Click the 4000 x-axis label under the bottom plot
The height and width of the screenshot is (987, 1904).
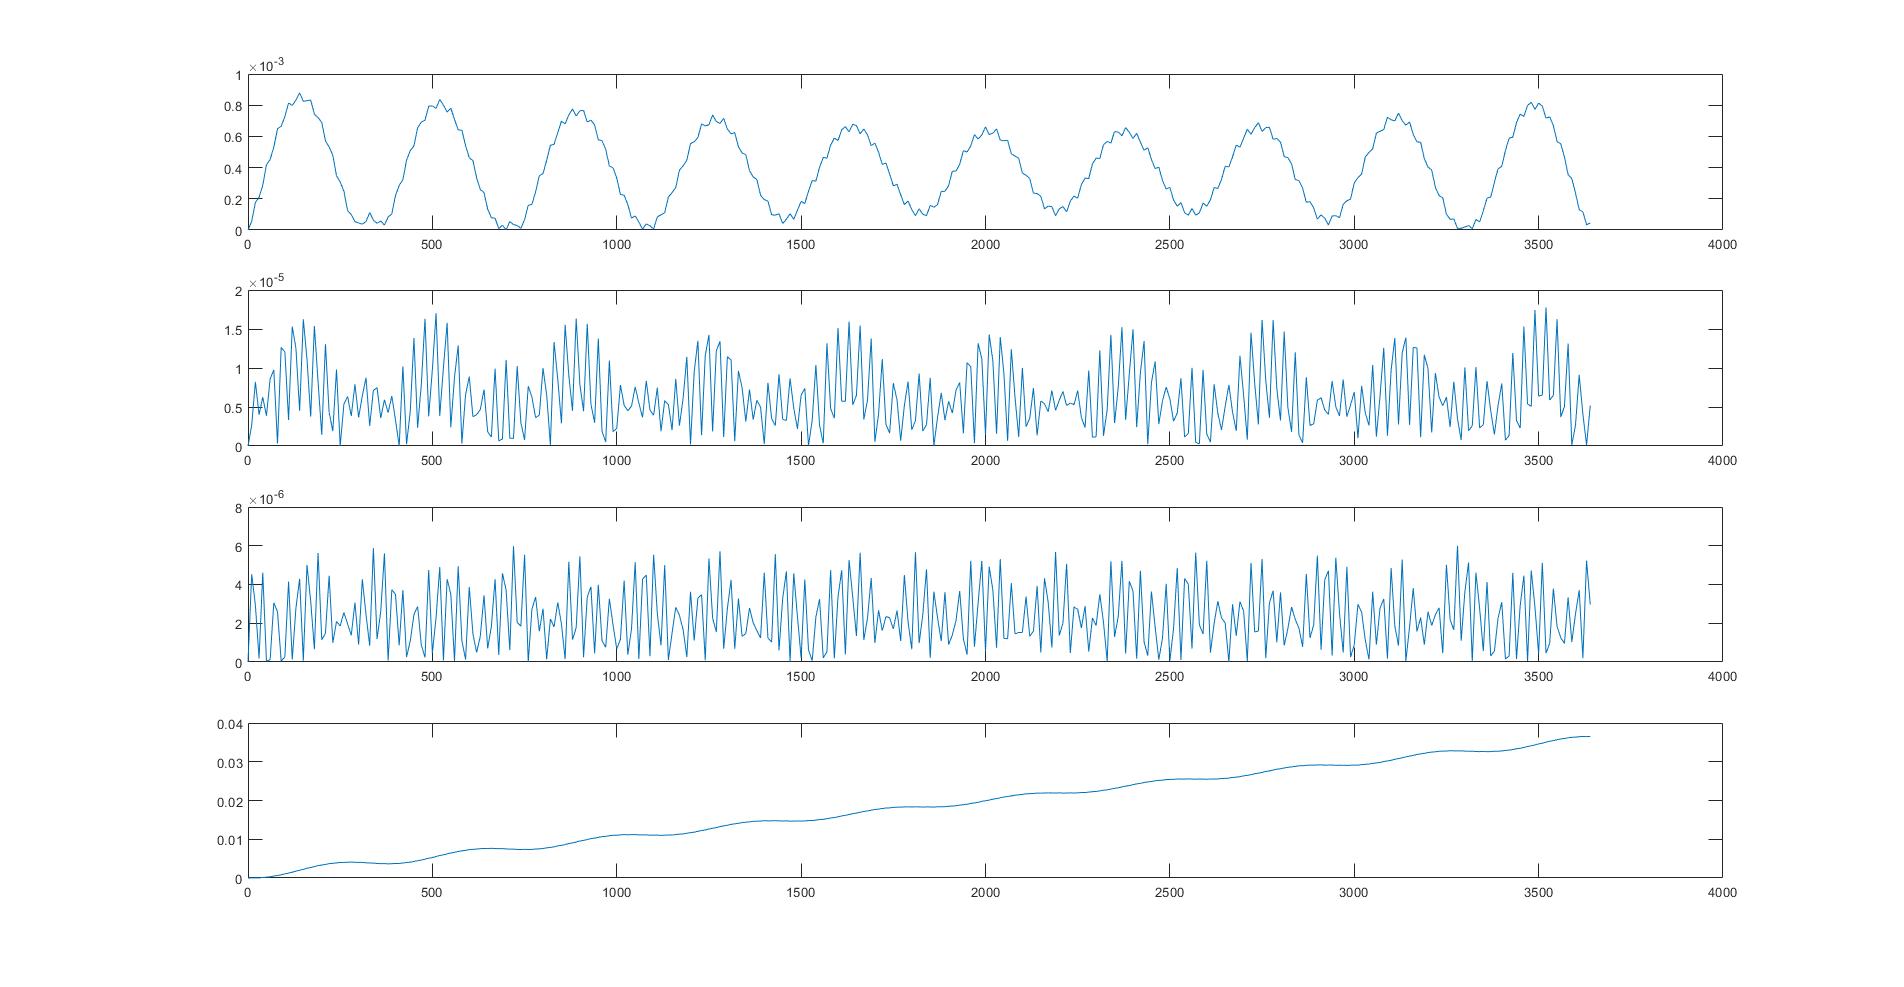(x=1722, y=892)
